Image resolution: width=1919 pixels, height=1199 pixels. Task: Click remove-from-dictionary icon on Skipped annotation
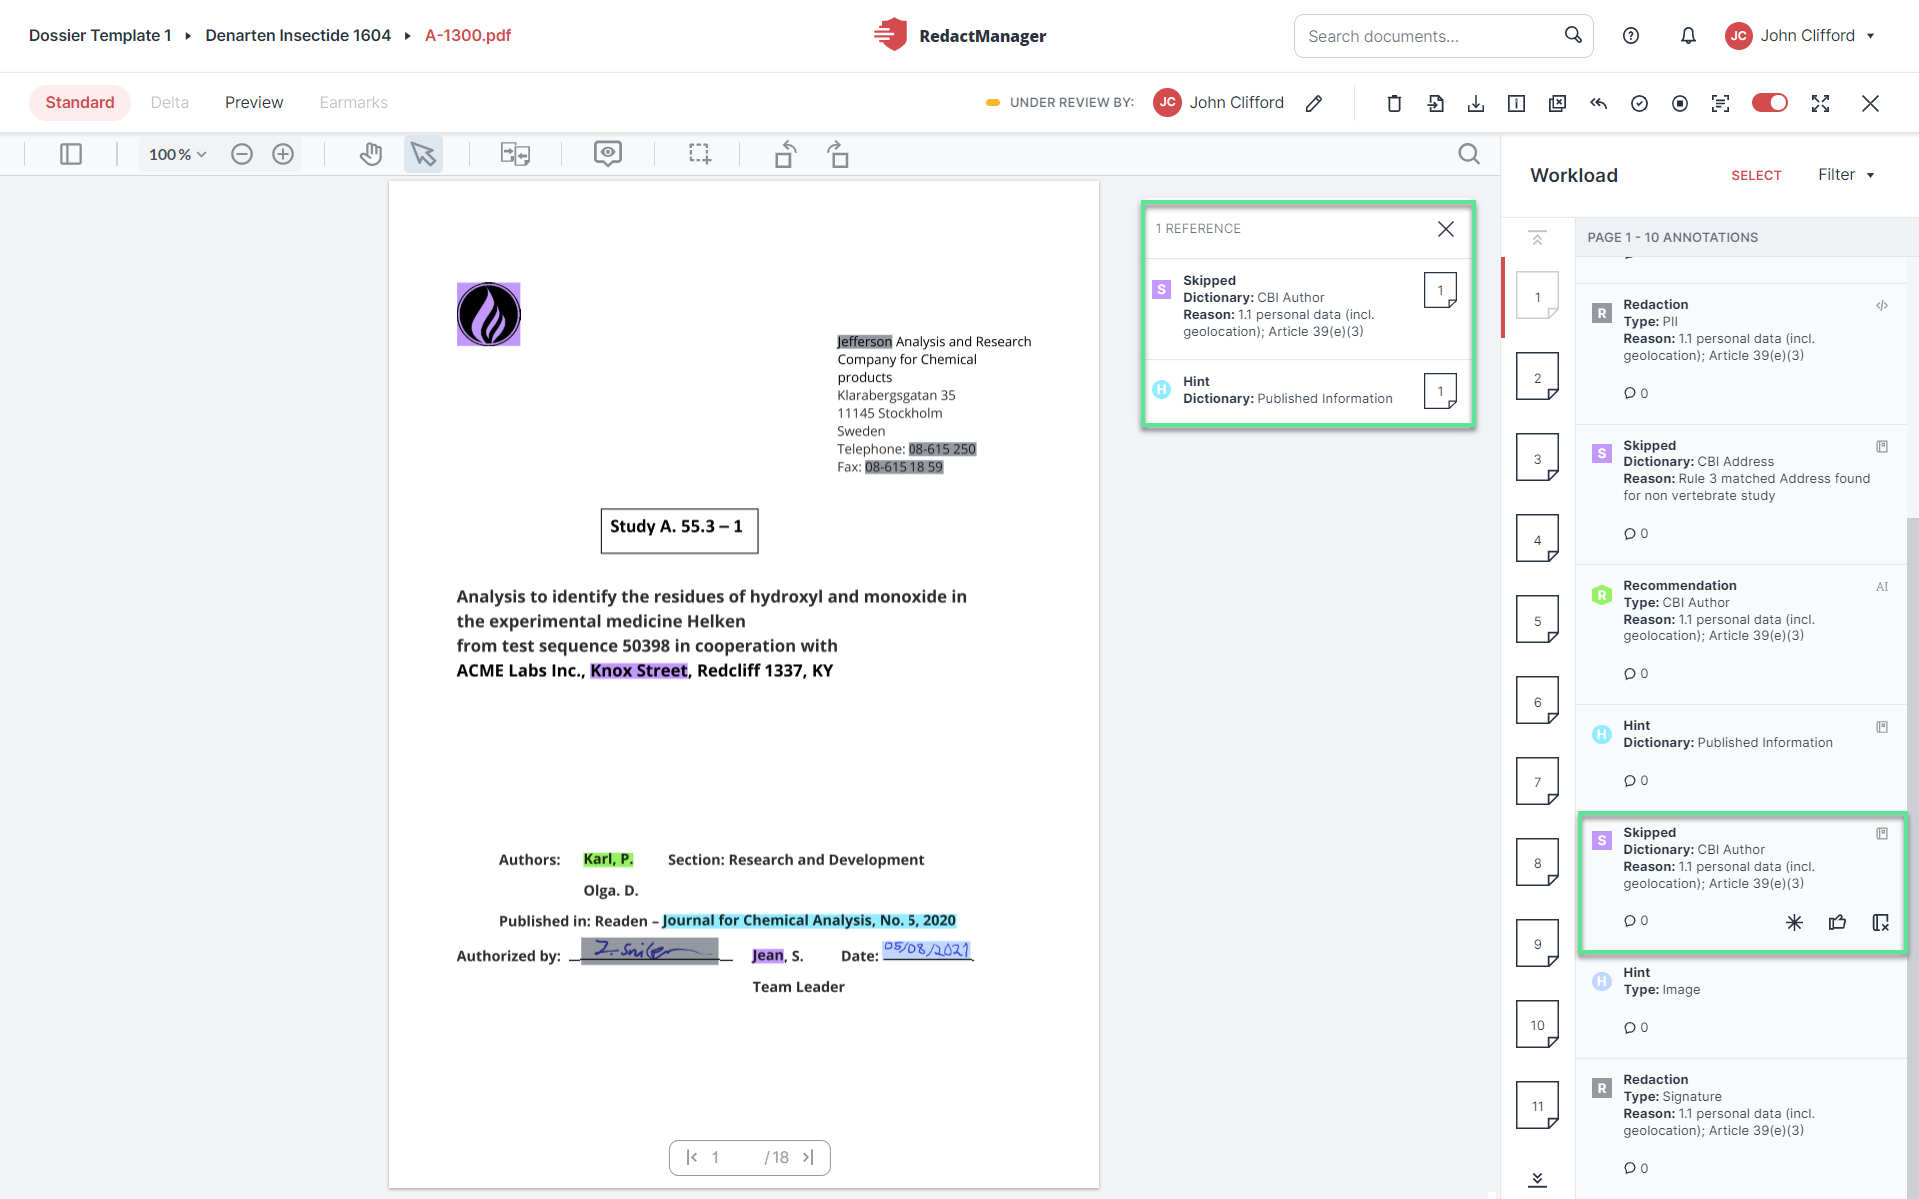tap(1881, 922)
